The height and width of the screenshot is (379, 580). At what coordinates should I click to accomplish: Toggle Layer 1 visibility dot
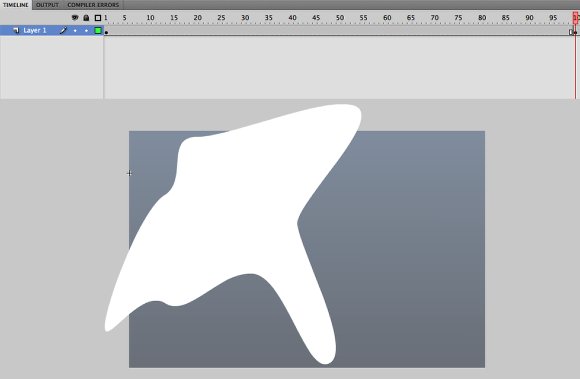tap(75, 31)
